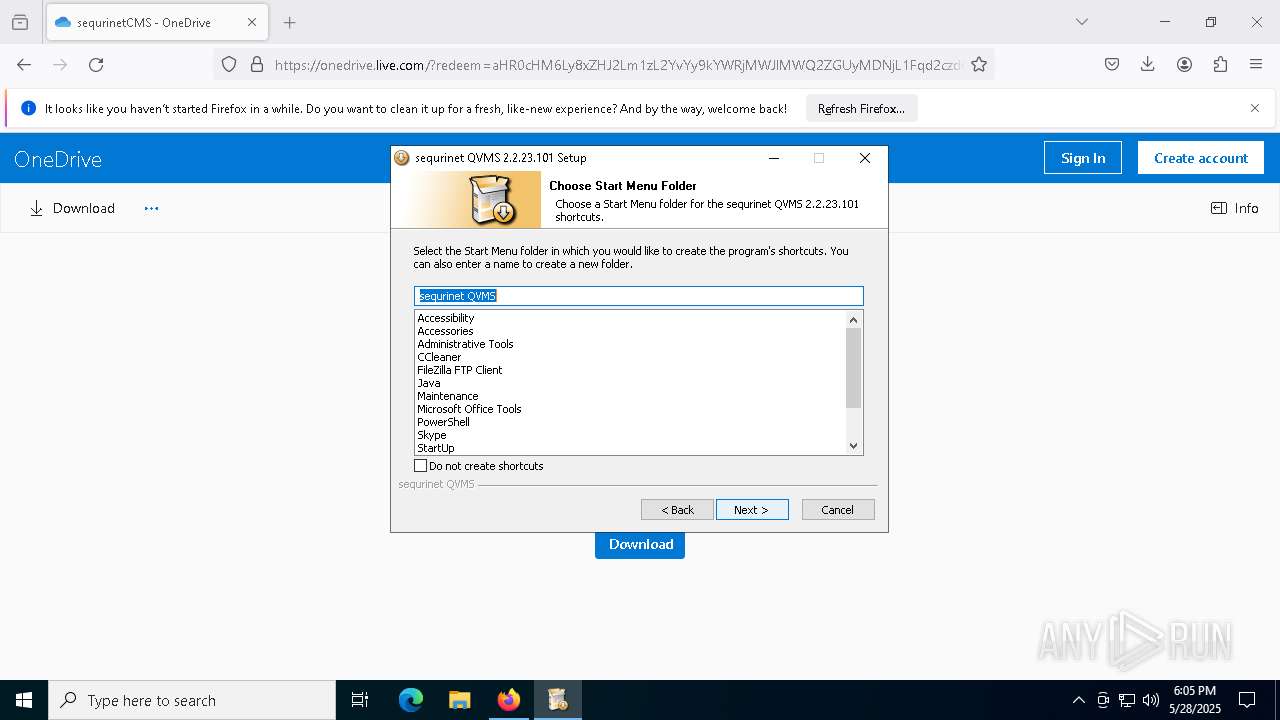The image size is (1280, 720).
Task: Click the taskbar search box
Action: (192, 700)
